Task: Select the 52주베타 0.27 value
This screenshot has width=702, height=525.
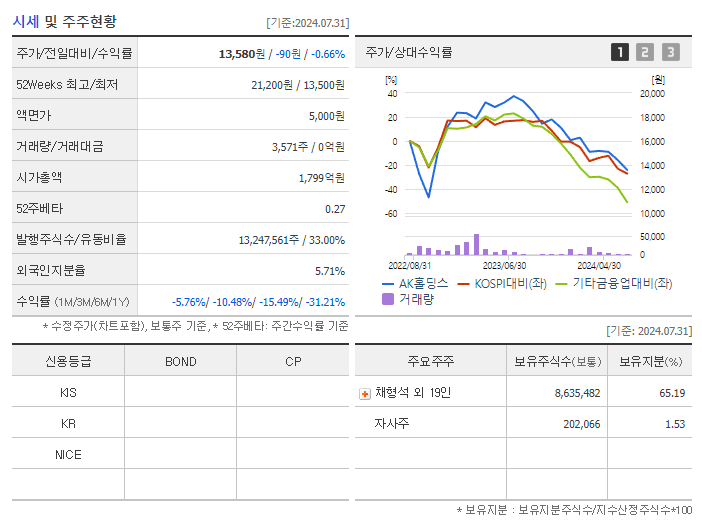Action: (335, 209)
